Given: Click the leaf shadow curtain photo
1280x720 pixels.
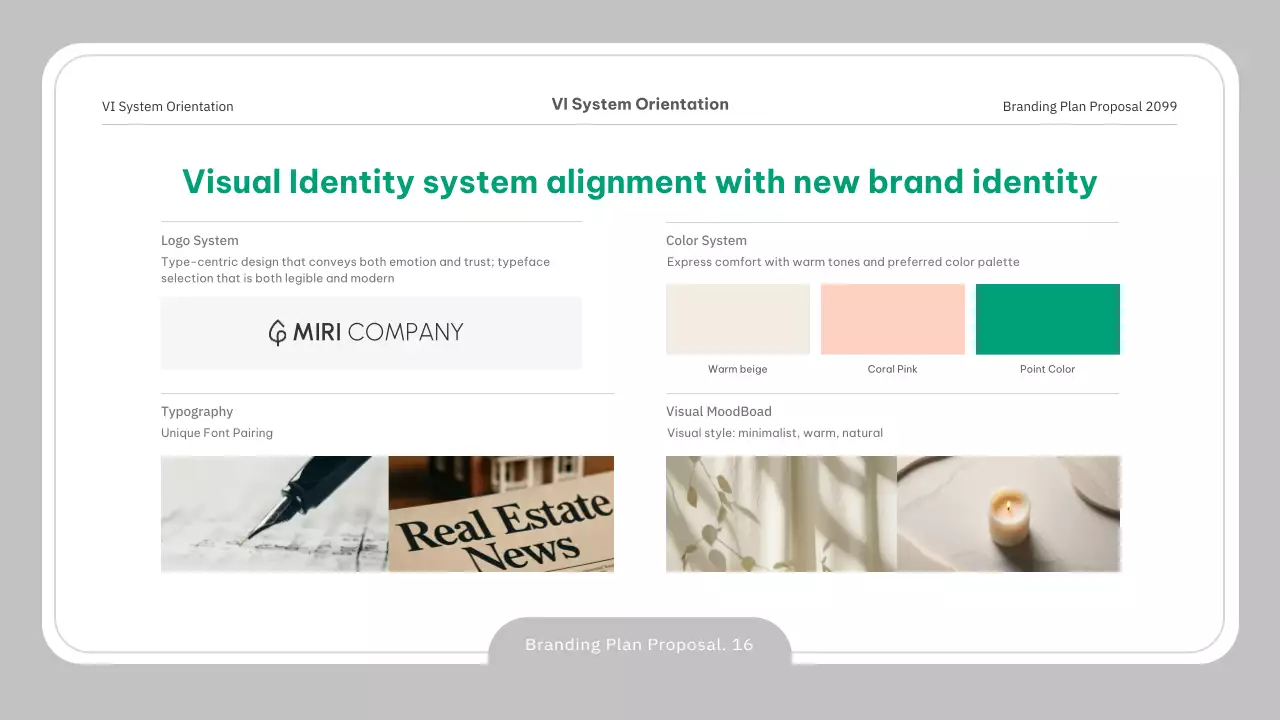Looking at the screenshot, I should click(x=781, y=514).
